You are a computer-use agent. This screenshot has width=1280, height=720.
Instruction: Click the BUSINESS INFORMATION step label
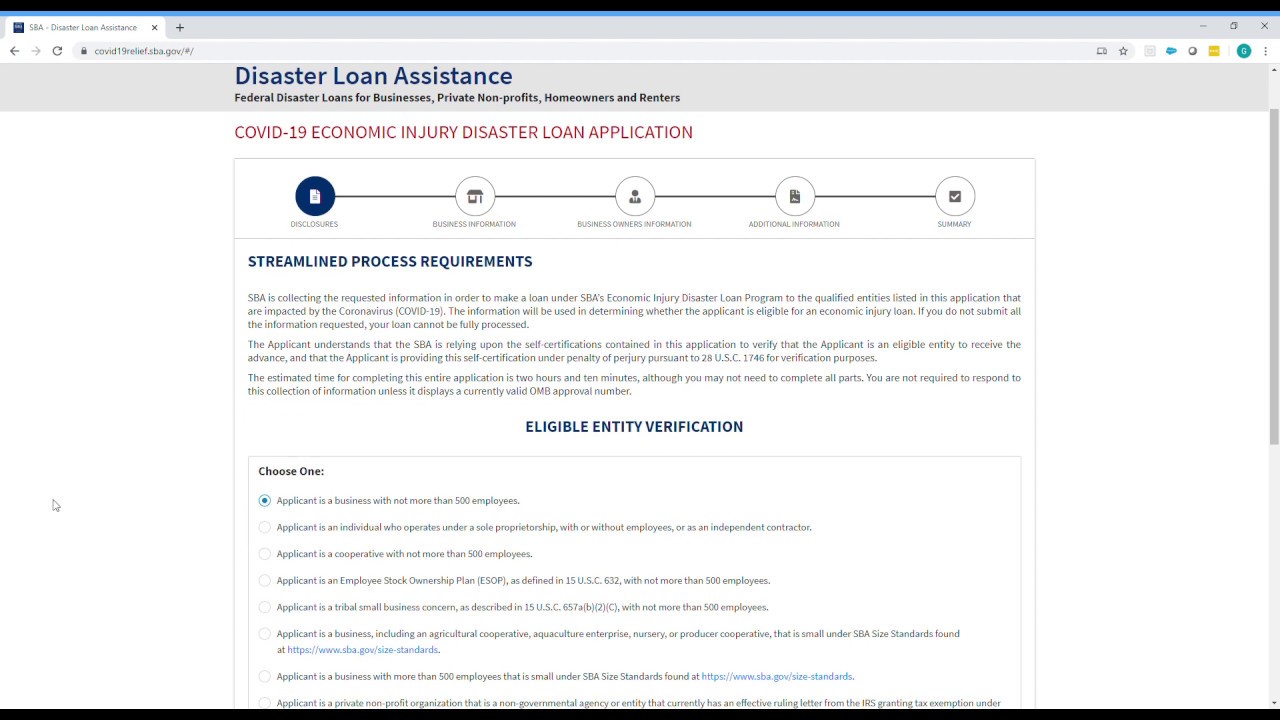(474, 224)
